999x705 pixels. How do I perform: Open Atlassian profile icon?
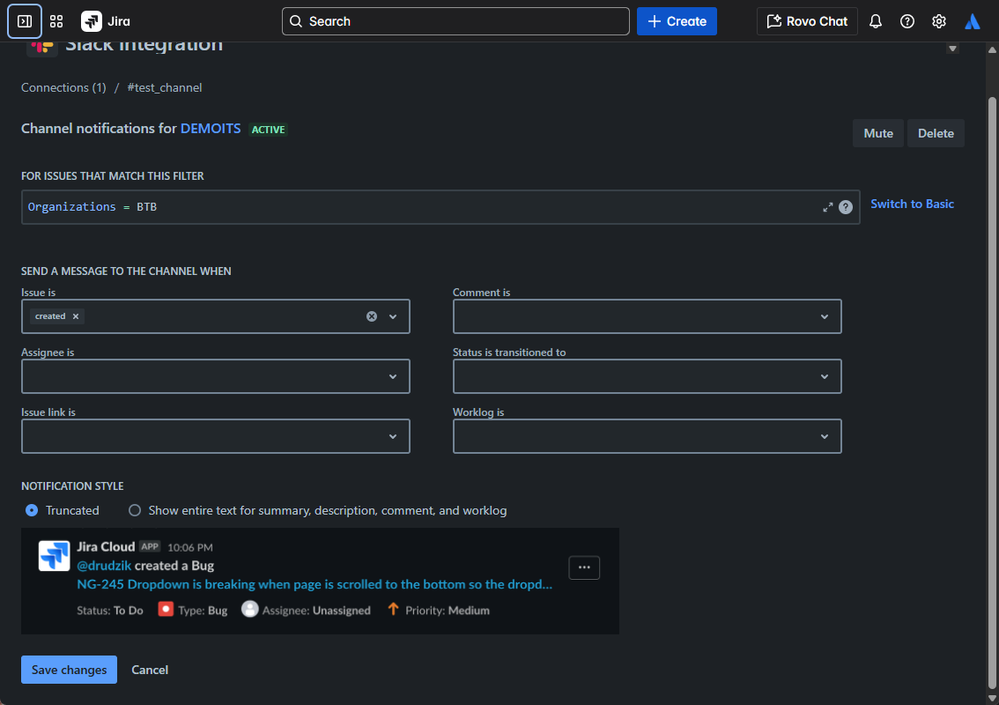(x=972, y=21)
